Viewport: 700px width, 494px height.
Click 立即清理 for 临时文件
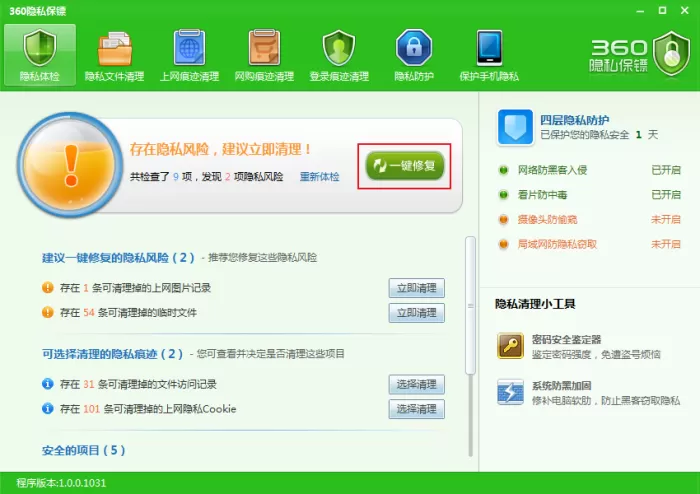[417, 313]
